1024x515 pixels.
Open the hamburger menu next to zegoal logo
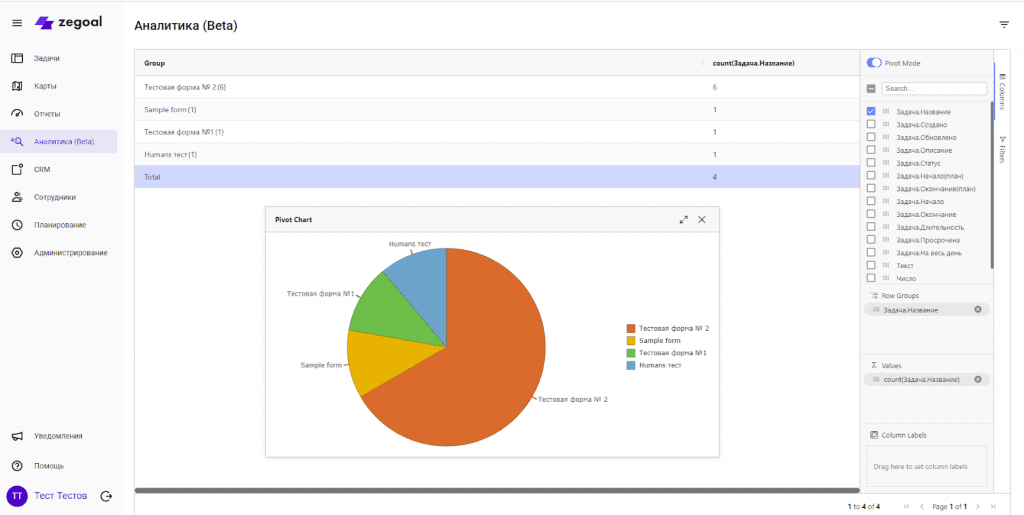click(x=17, y=23)
